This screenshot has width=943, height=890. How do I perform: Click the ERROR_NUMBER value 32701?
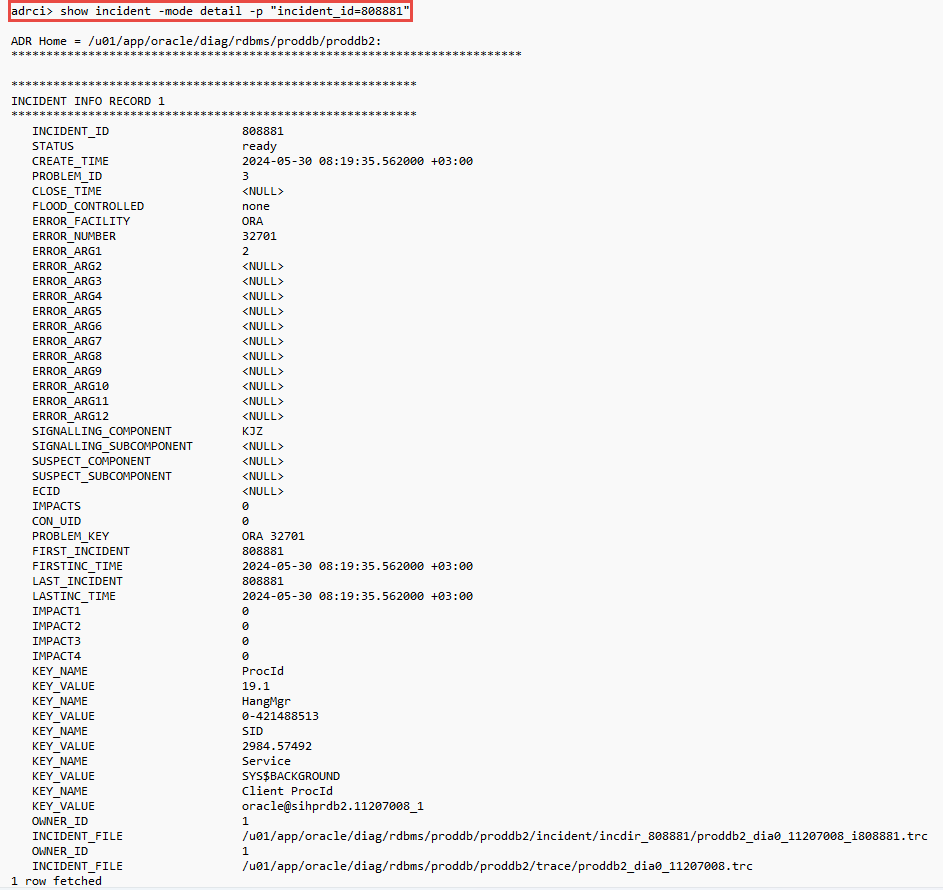click(259, 236)
